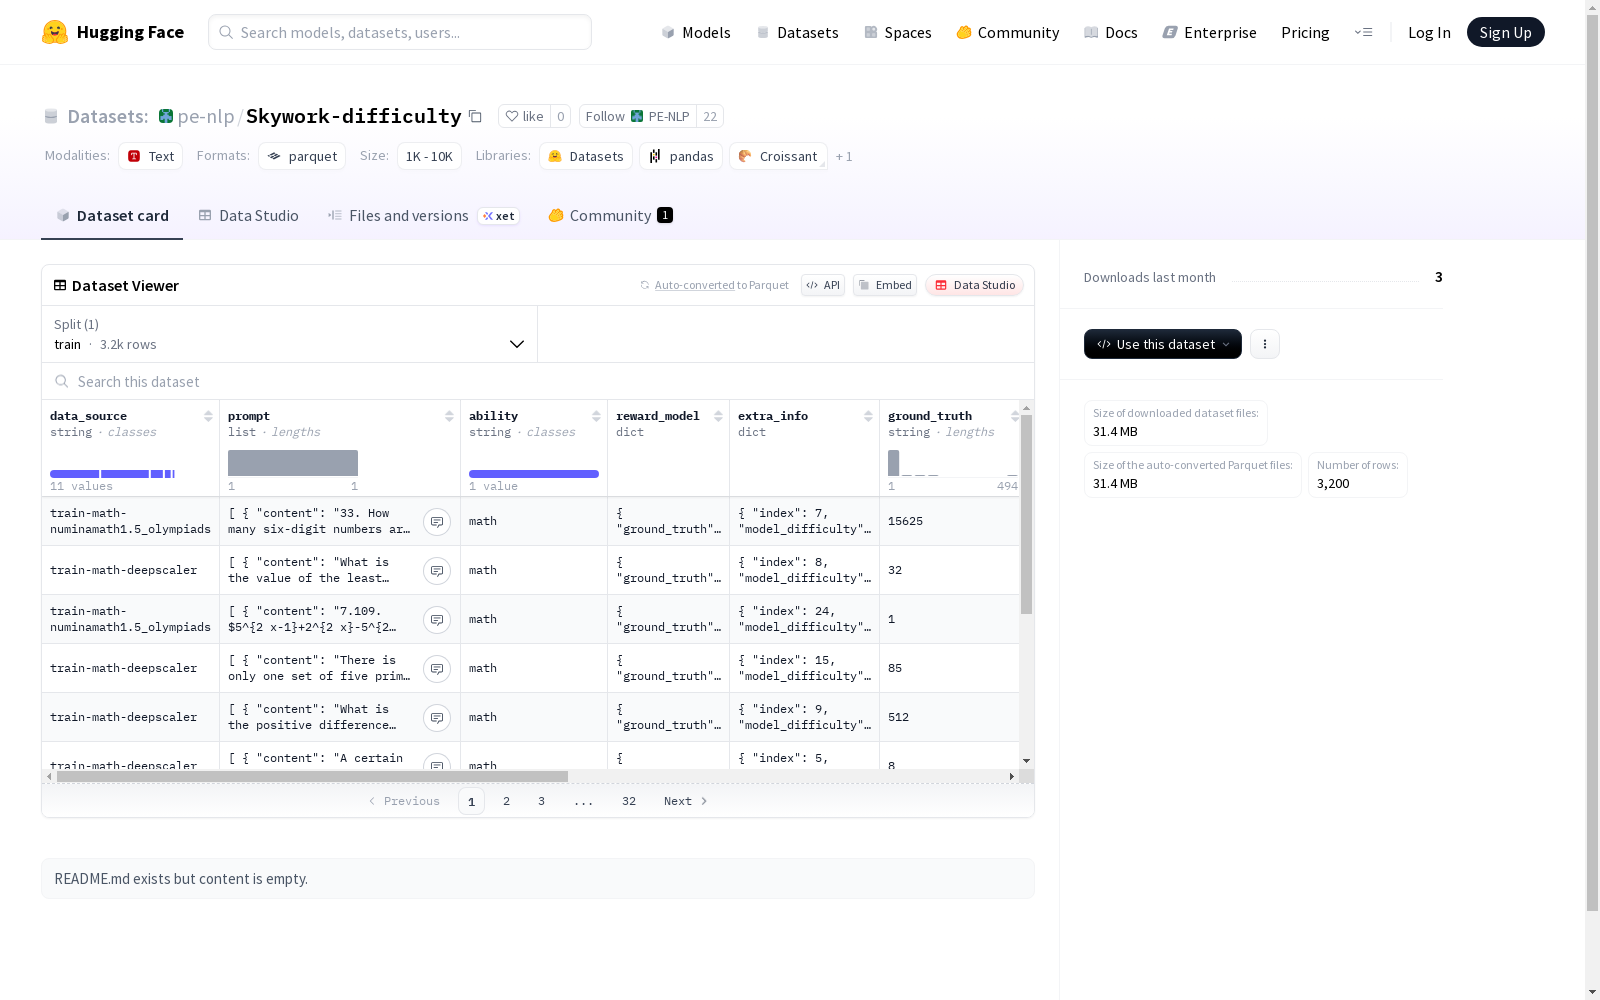Viewport: 1600px width, 1000px height.
Task: Select the Text modality tag
Action: coord(151,156)
